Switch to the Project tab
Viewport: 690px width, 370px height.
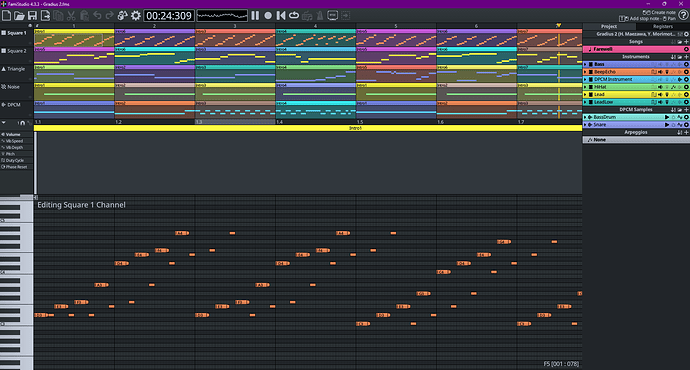click(609, 26)
